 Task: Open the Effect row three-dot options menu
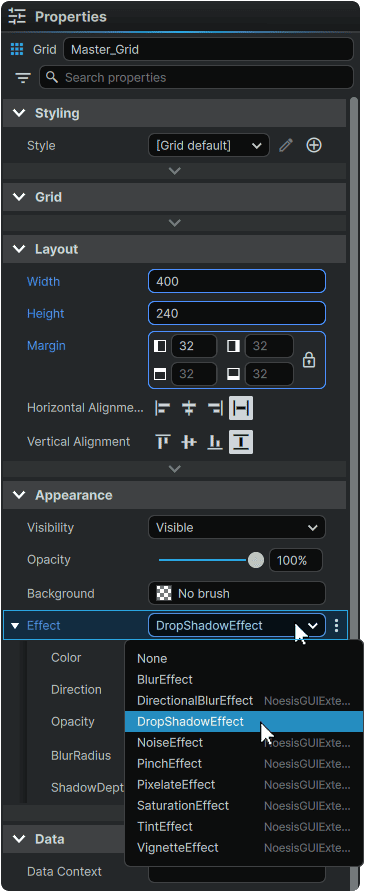coord(337,626)
